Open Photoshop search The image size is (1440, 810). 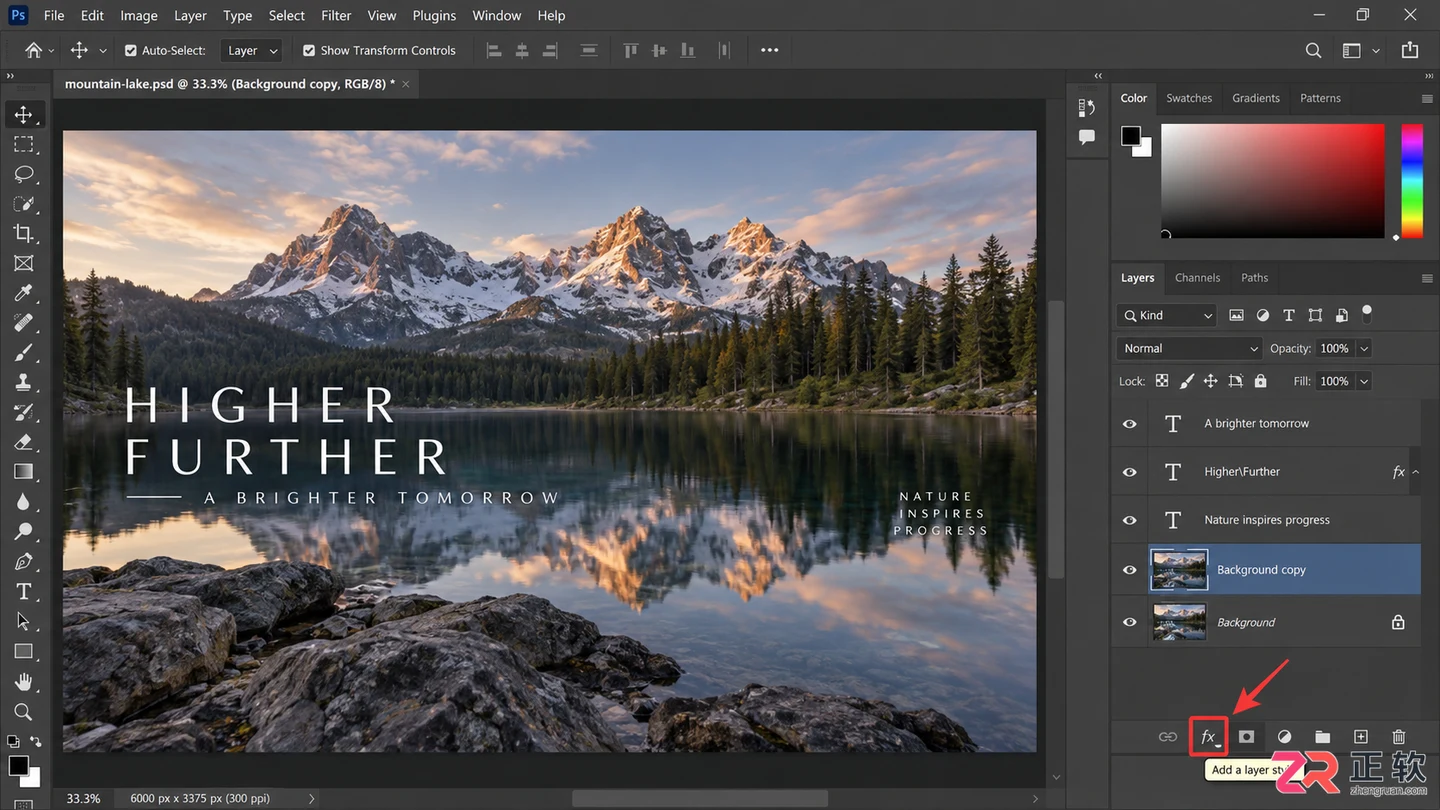[1314, 50]
